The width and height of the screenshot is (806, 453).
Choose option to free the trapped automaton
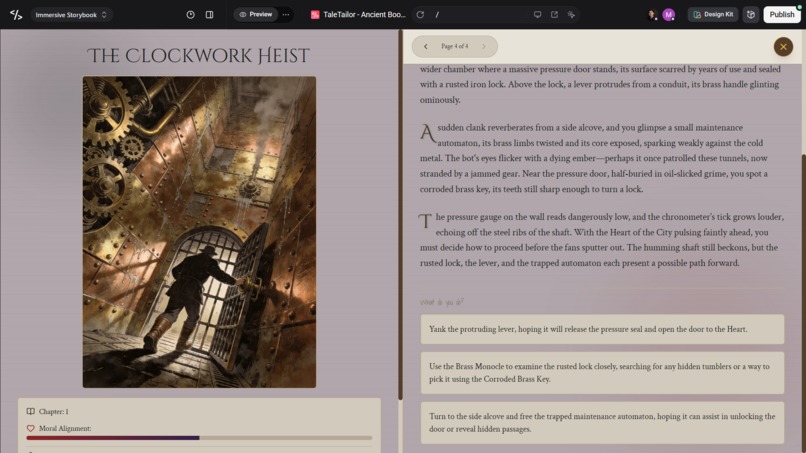pyautogui.click(x=602, y=423)
